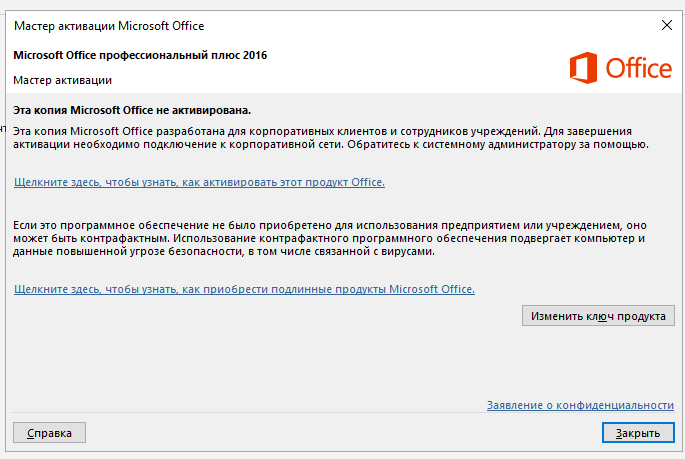Click the paragraph about corporate network activation
Viewport: 685px width, 459px height.
coord(331,138)
